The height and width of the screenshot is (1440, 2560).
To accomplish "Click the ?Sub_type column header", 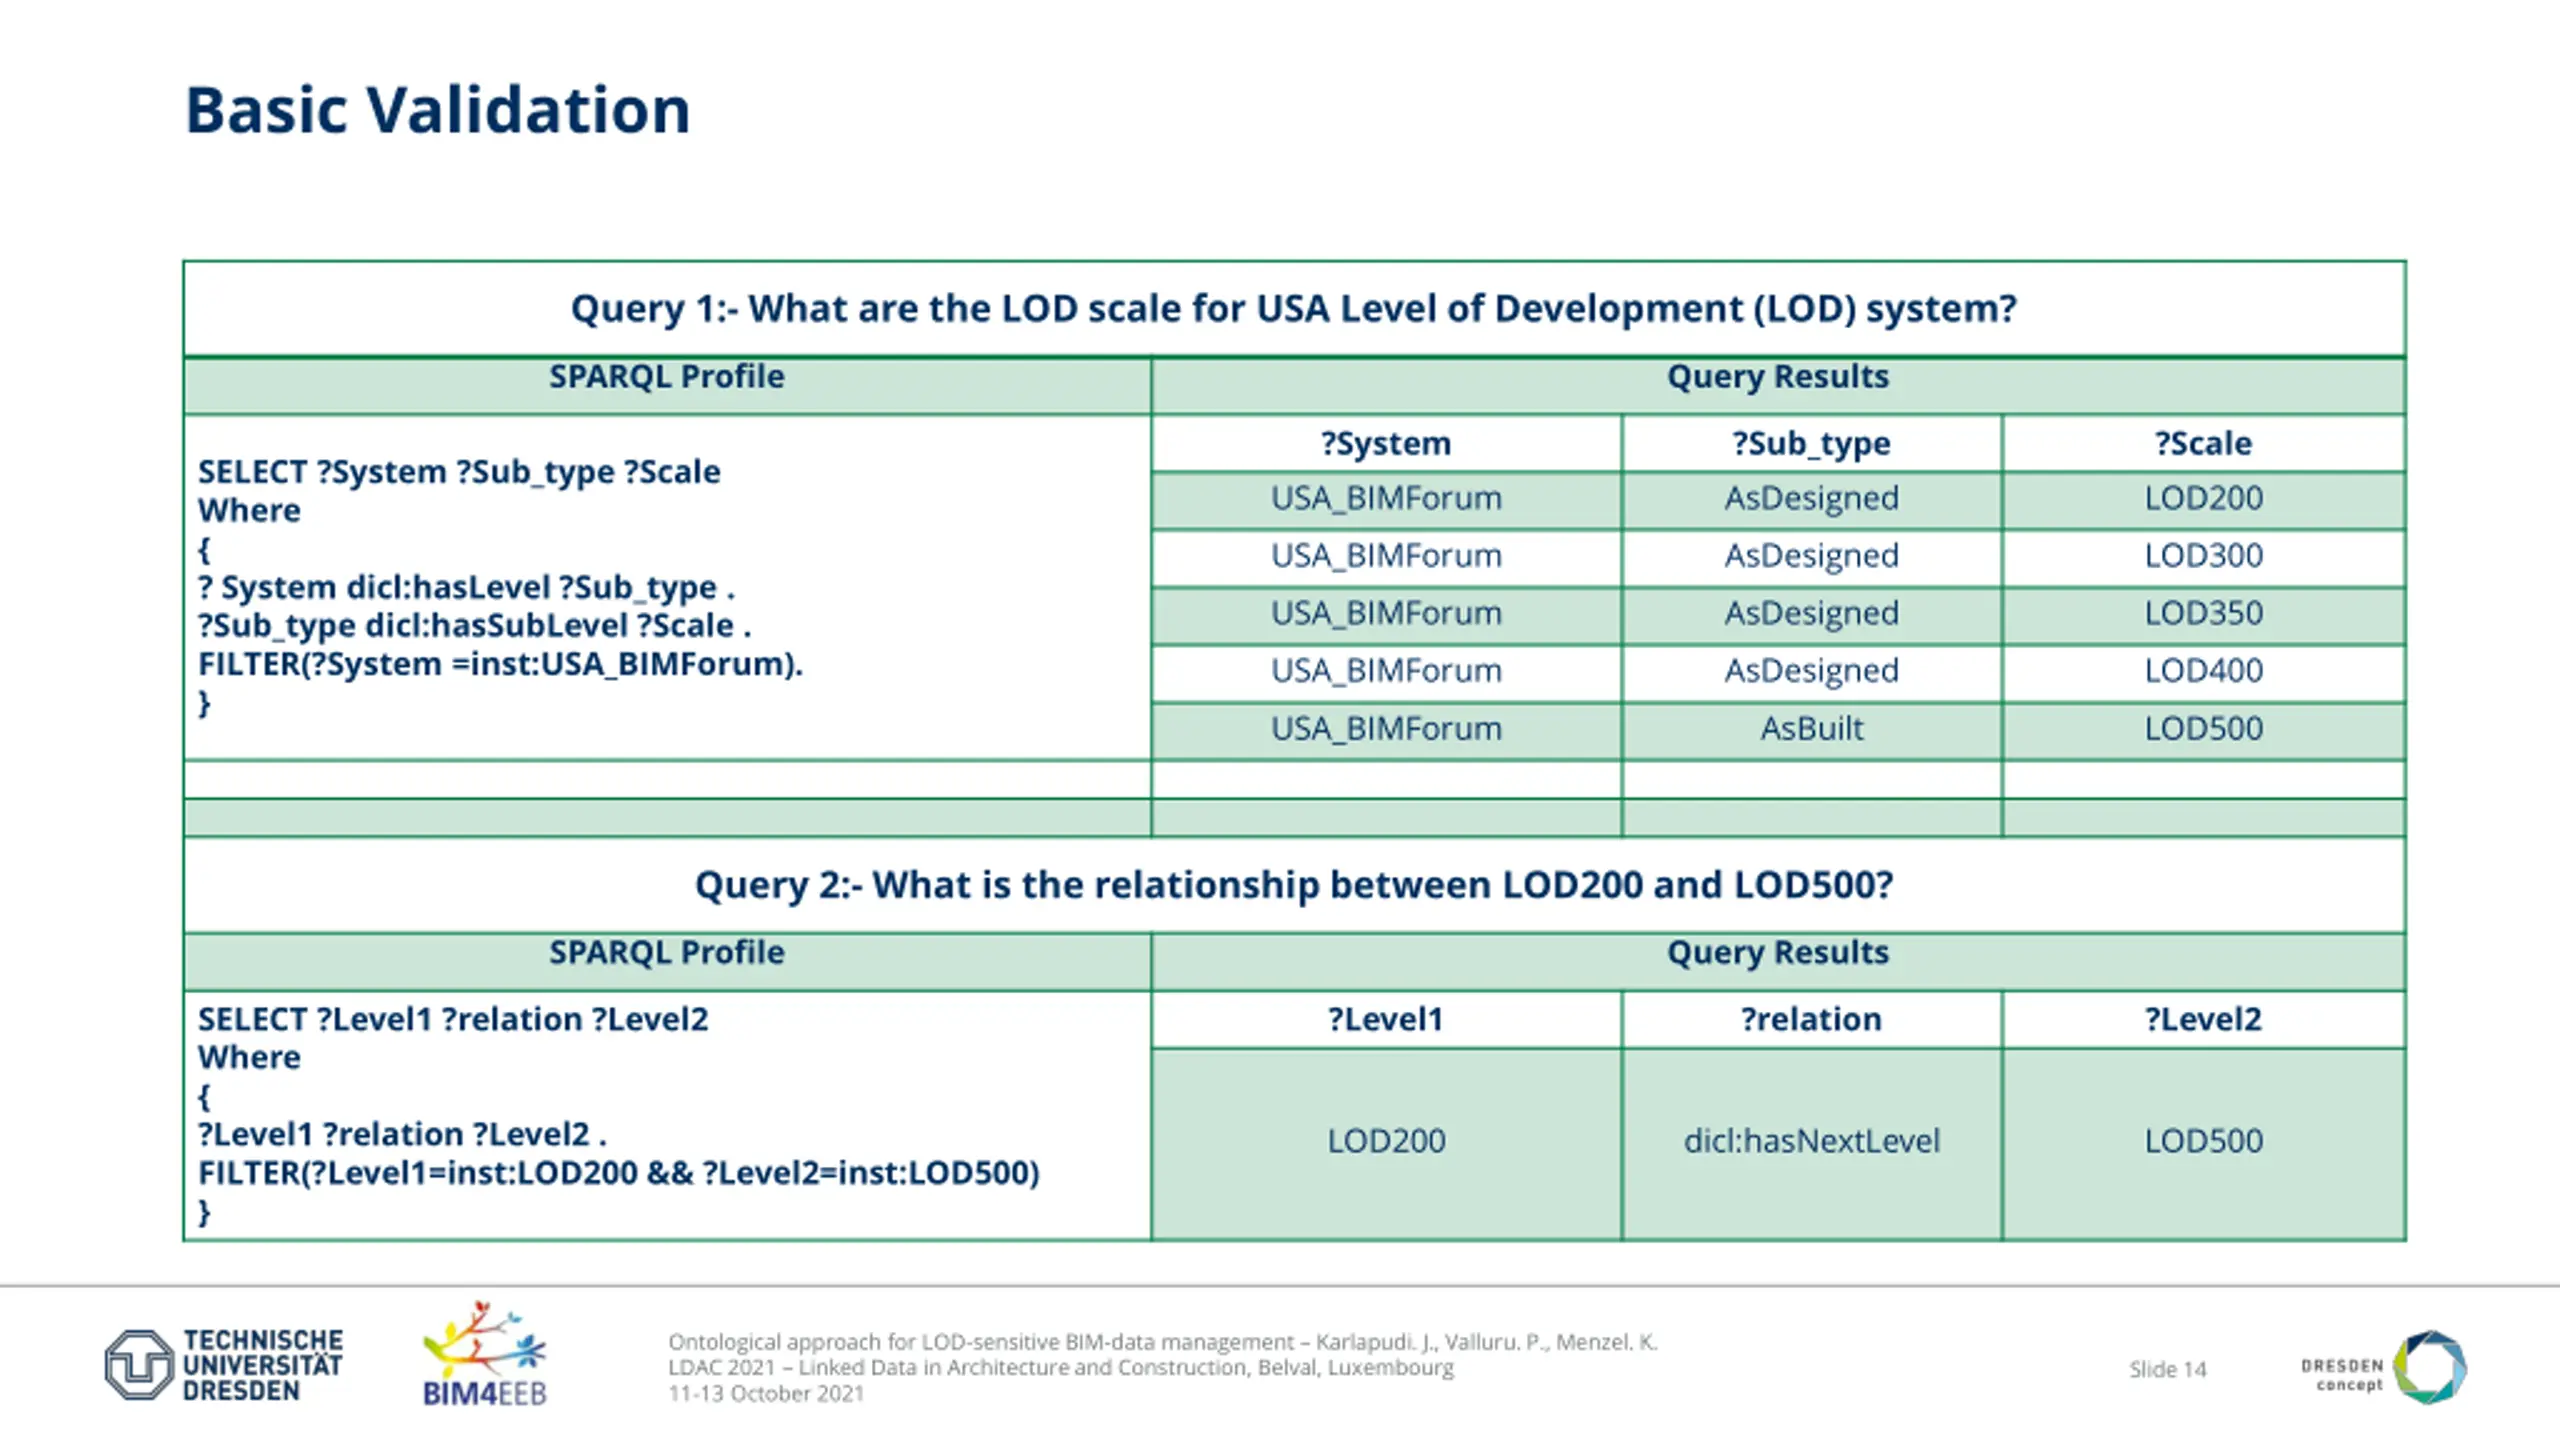I will pos(1811,443).
